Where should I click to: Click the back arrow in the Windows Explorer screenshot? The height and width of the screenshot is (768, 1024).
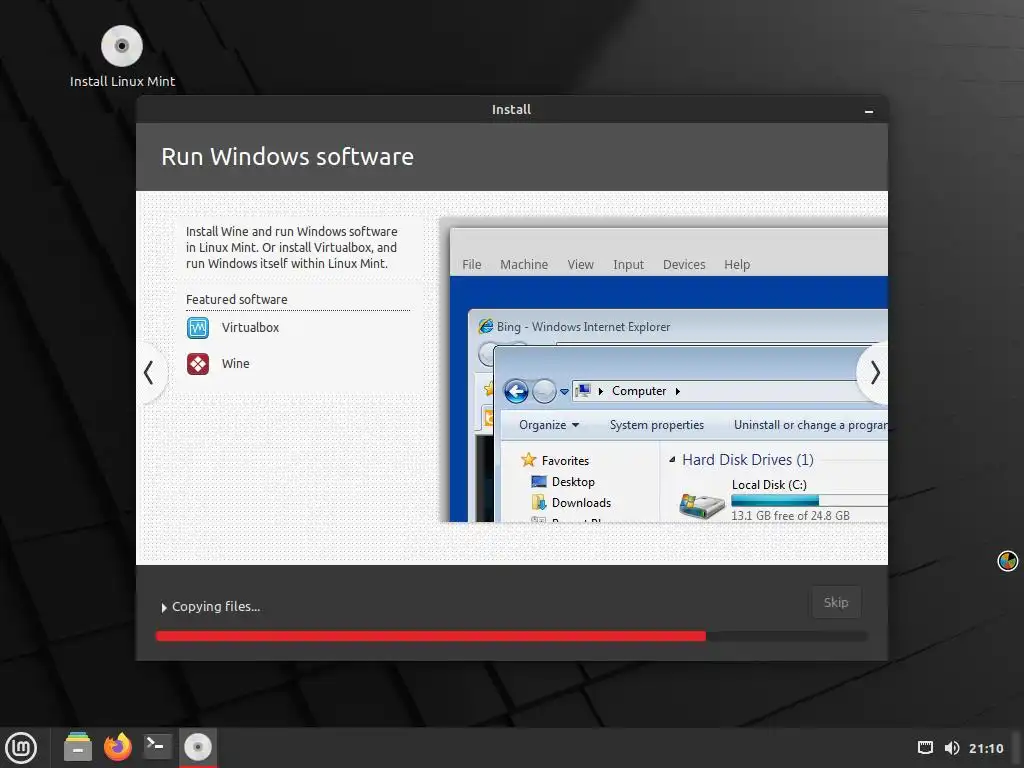click(x=516, y=391)
